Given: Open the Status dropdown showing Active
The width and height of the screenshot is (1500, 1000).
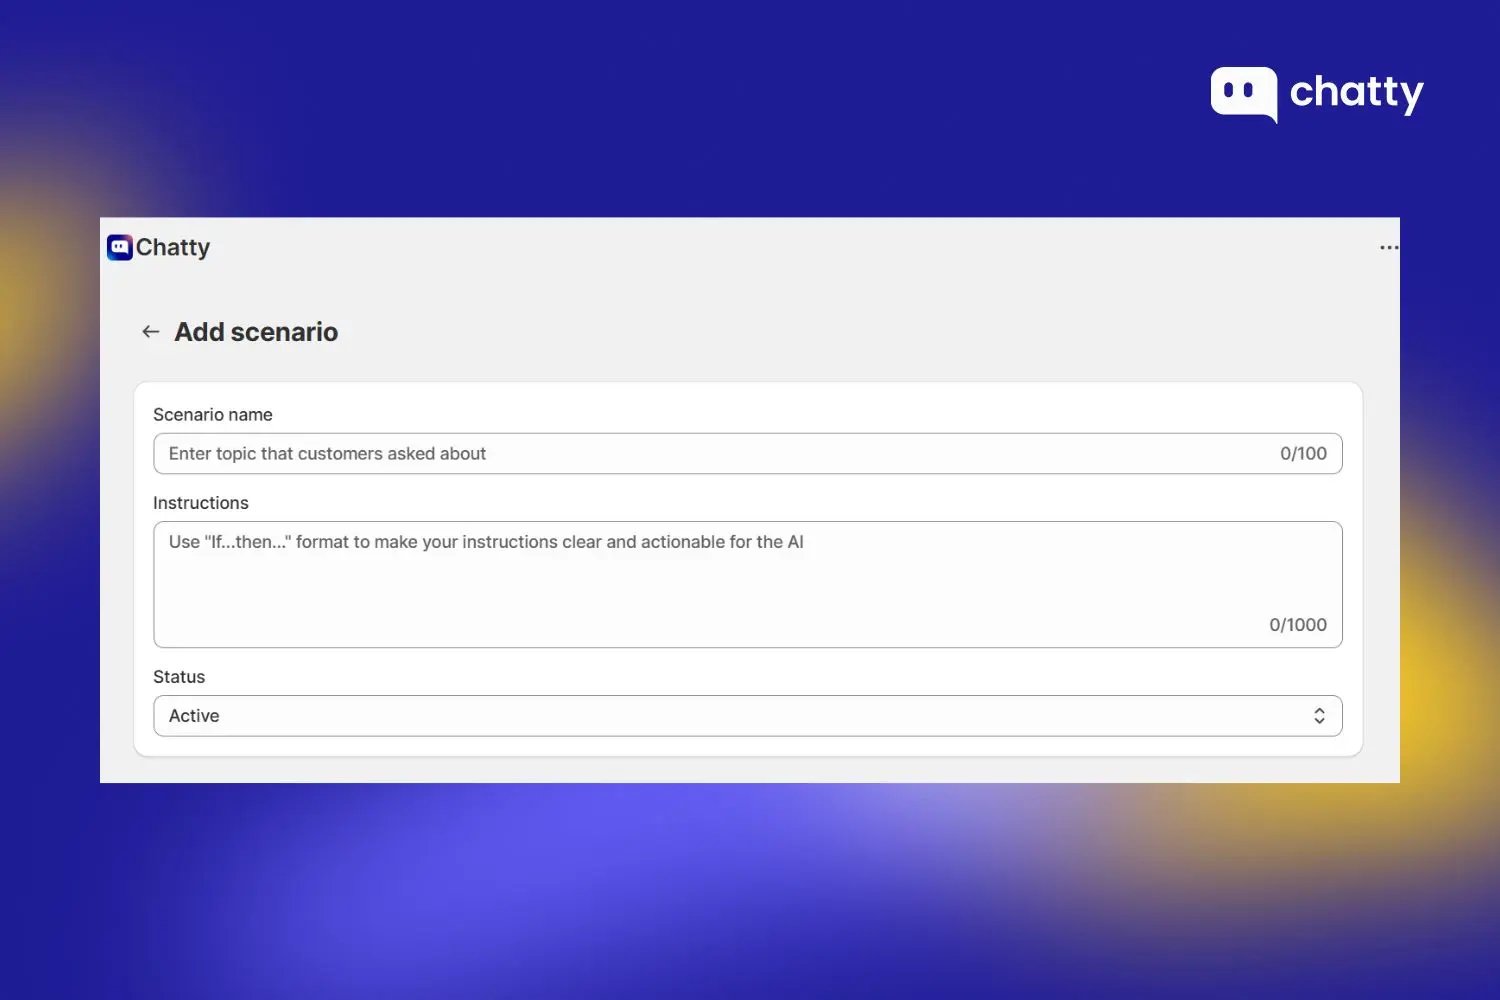Looking at the screenshot, I should tap(748, 716).
